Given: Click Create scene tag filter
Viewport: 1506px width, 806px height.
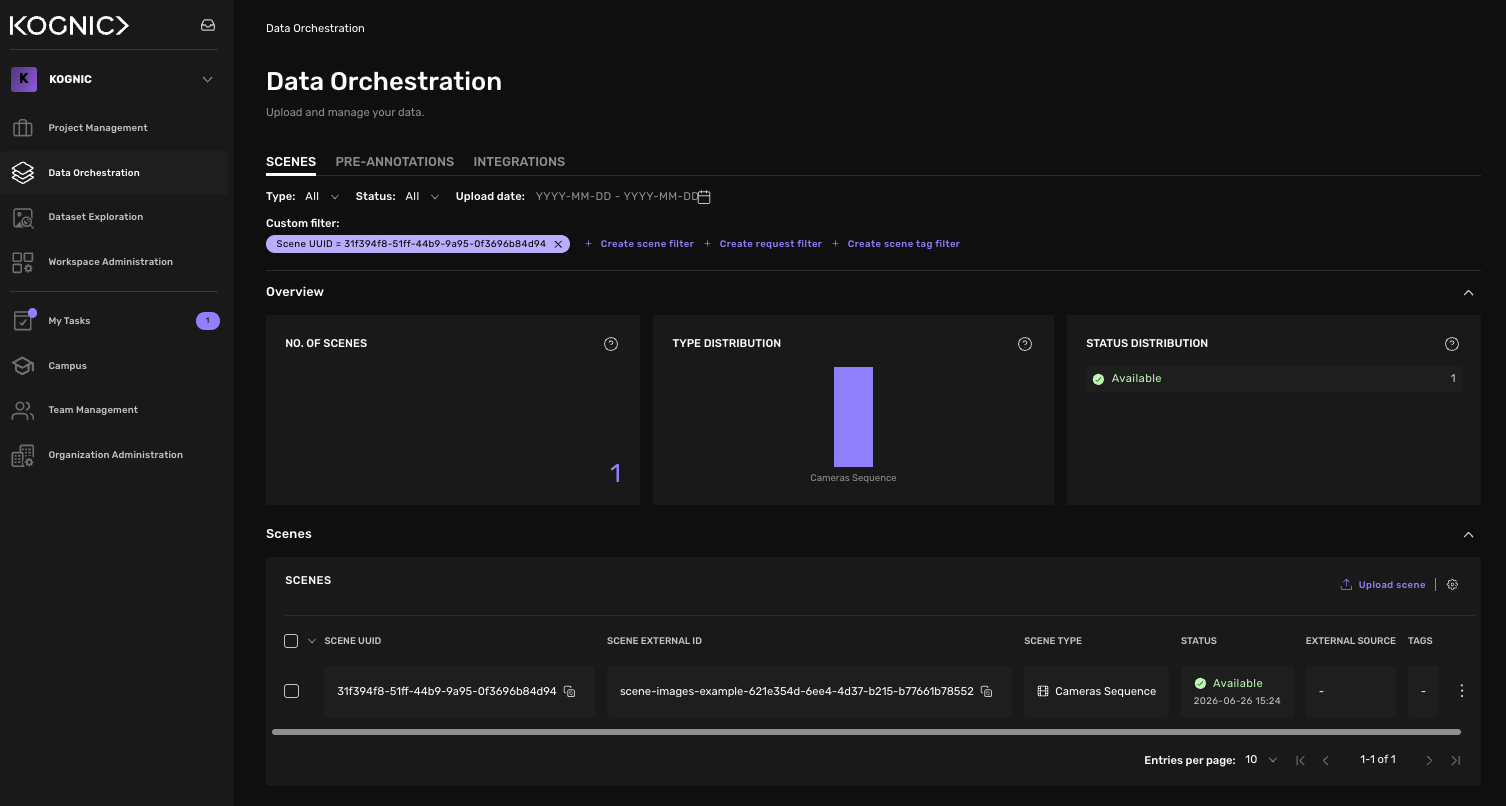Looking at the screenshot, I should coord(896,244).
